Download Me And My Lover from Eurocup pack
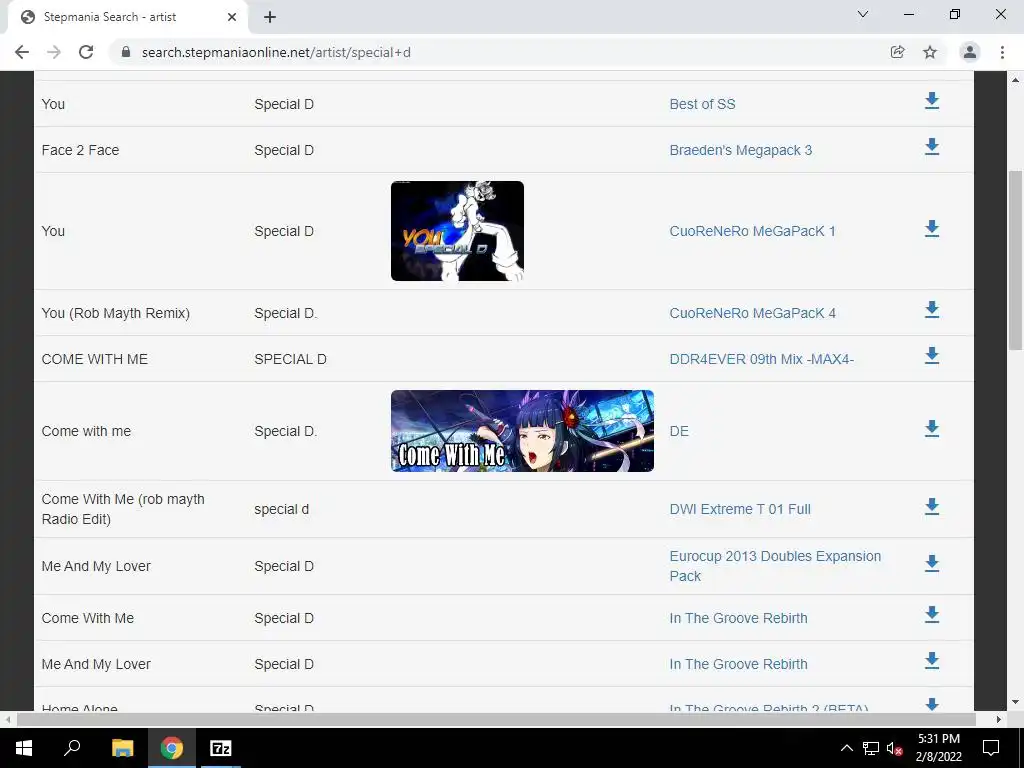Image resolution: width=1024 pixels, height=768 pixels. pos(932,564)
